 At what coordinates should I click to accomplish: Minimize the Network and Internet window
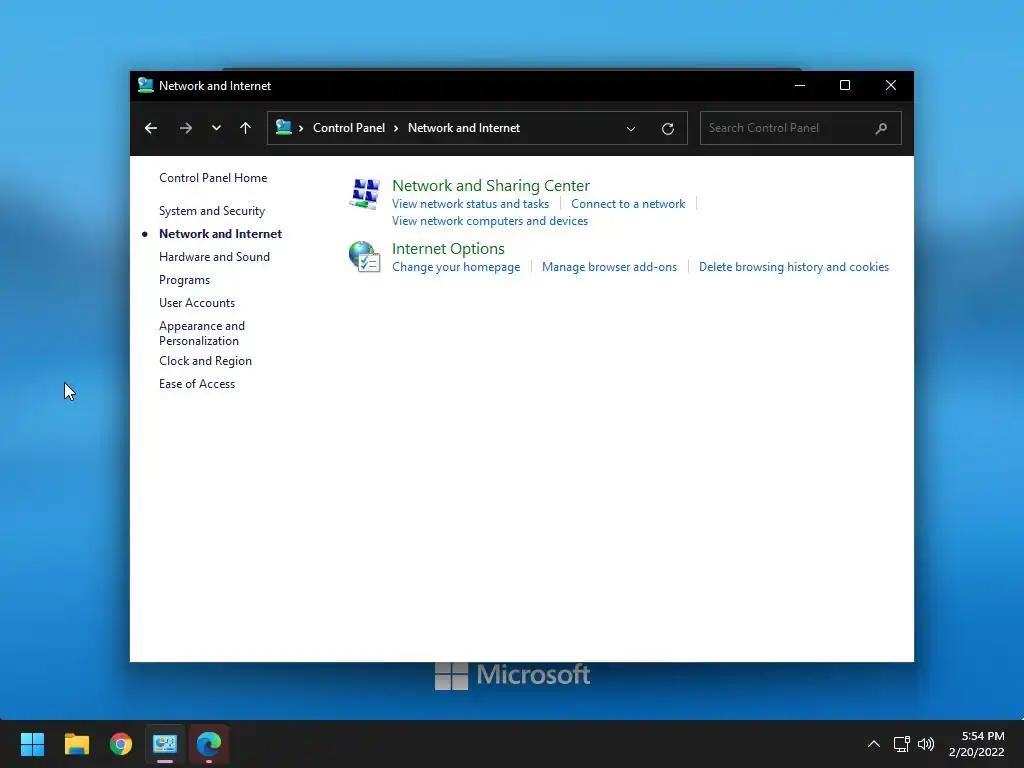(x=800, y=86)
